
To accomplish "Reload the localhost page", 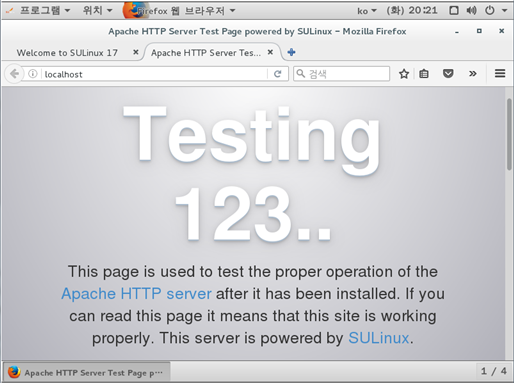I will [x=277, y=74].
